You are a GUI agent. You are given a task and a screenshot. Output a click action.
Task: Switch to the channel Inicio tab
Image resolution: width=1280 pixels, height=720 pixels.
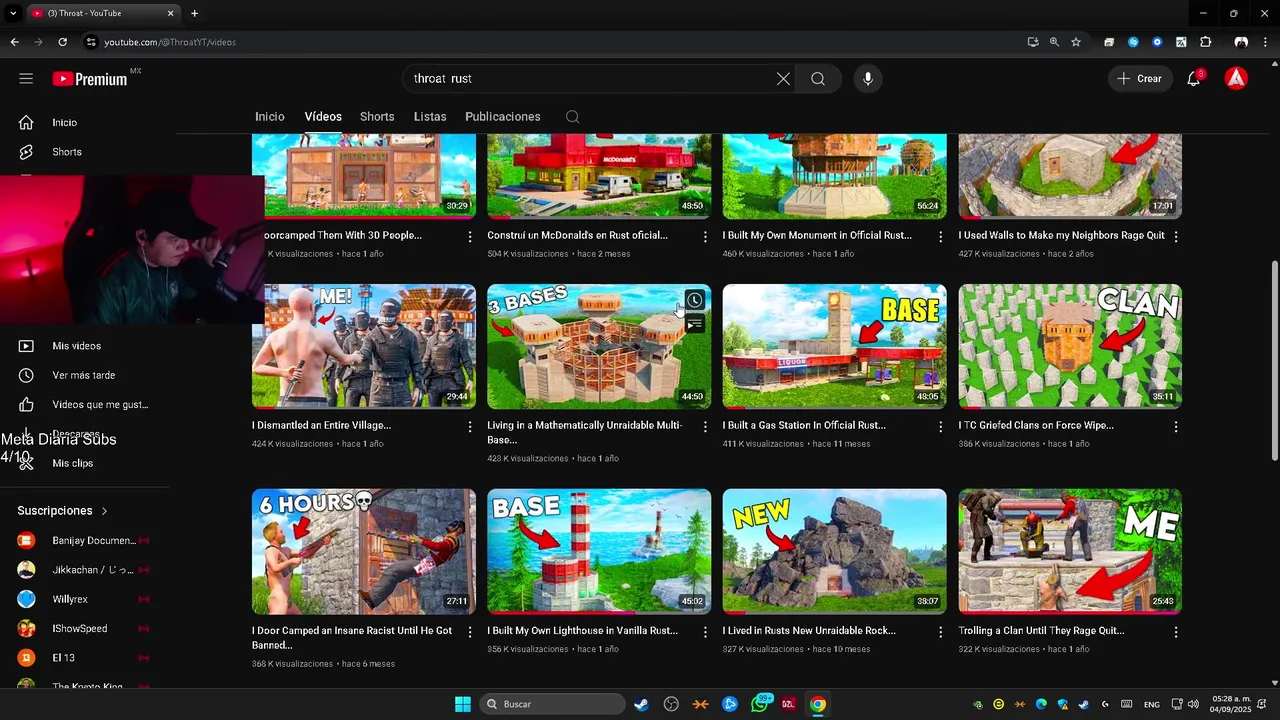pyautogui.click(x=270, y=117)
